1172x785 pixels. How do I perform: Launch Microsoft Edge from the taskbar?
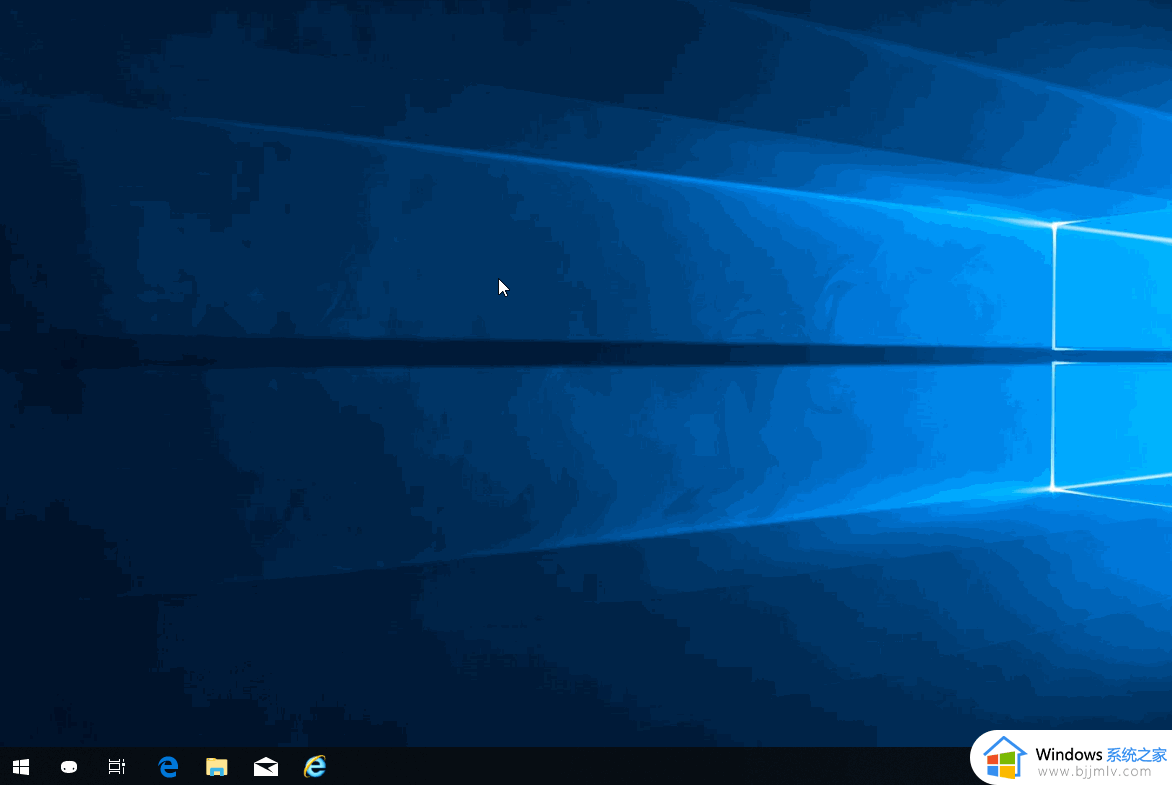168,766
